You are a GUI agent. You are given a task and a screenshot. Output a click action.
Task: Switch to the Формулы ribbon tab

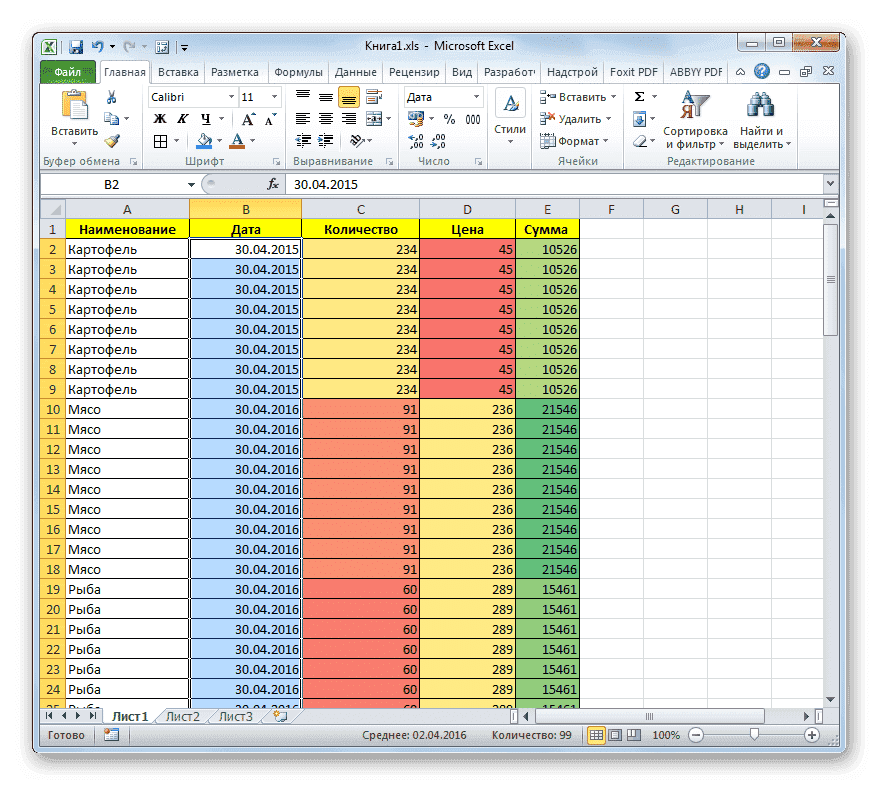(x=300, y=71)
